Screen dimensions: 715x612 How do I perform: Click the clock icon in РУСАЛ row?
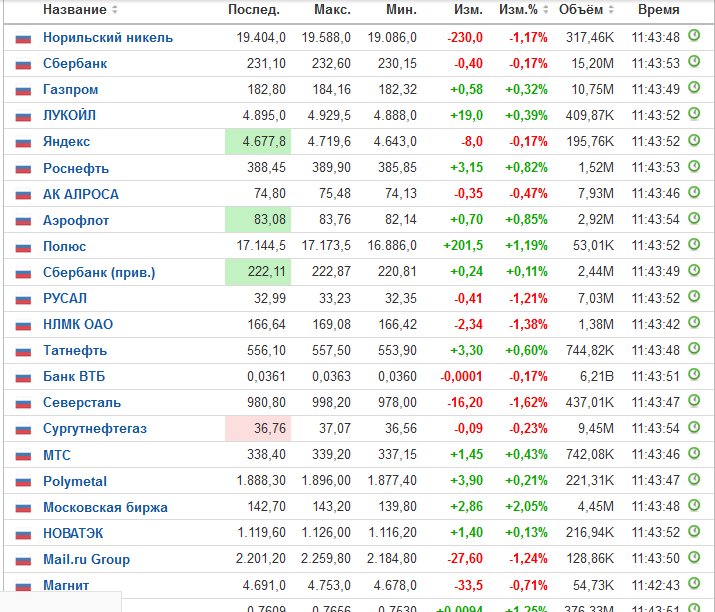click(x=694, y=296)
